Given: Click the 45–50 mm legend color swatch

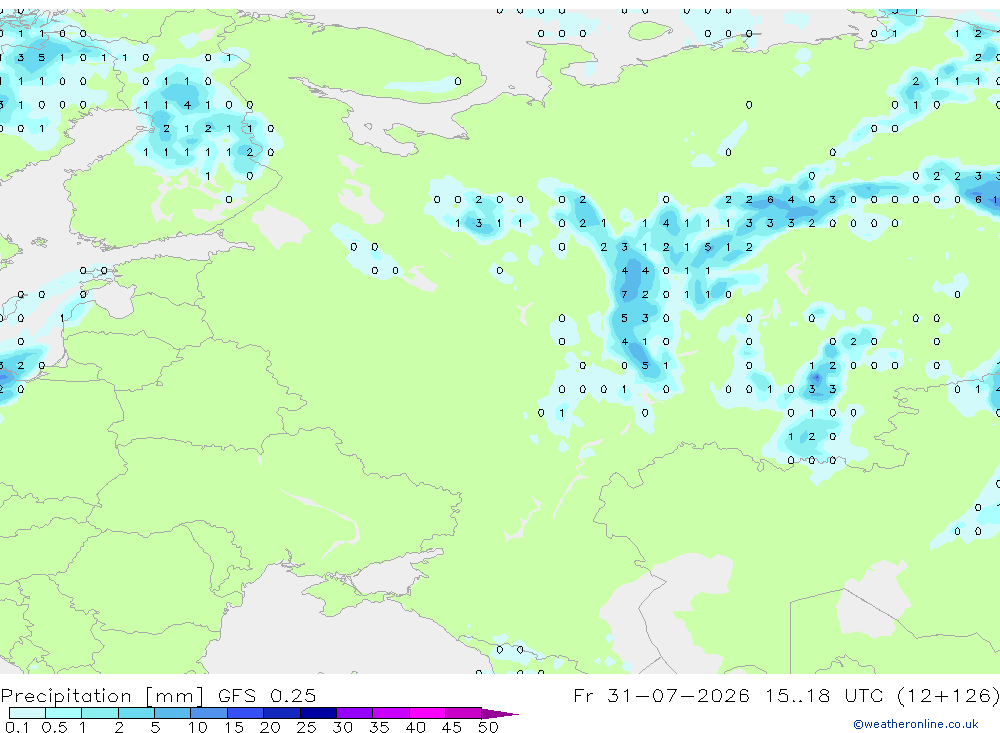Looking at the screenshot, I should coord(464,713).
